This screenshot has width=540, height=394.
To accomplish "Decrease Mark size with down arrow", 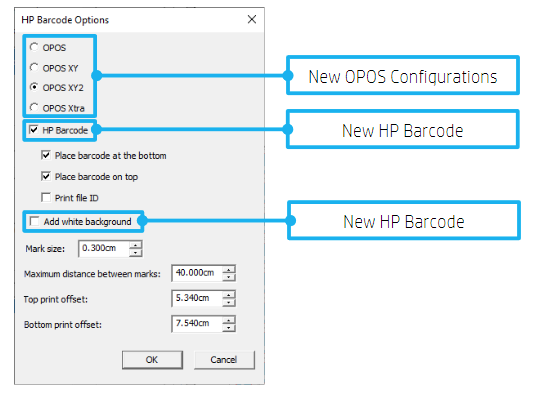I will (x=136, y=253).
